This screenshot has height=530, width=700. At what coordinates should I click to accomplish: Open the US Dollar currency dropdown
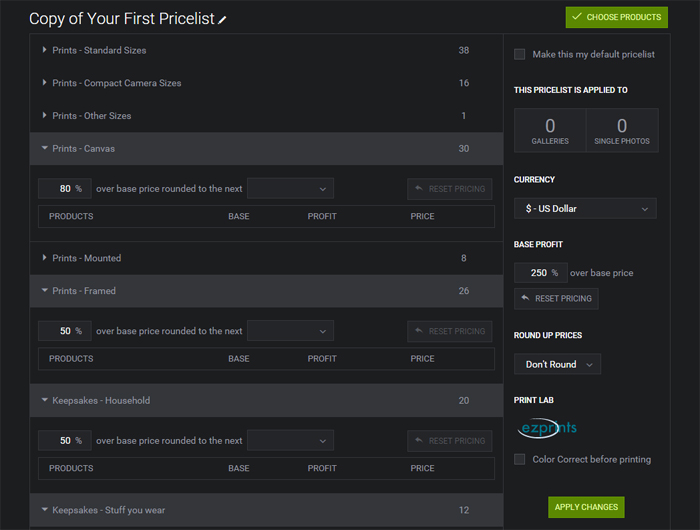tap(585, 209)
